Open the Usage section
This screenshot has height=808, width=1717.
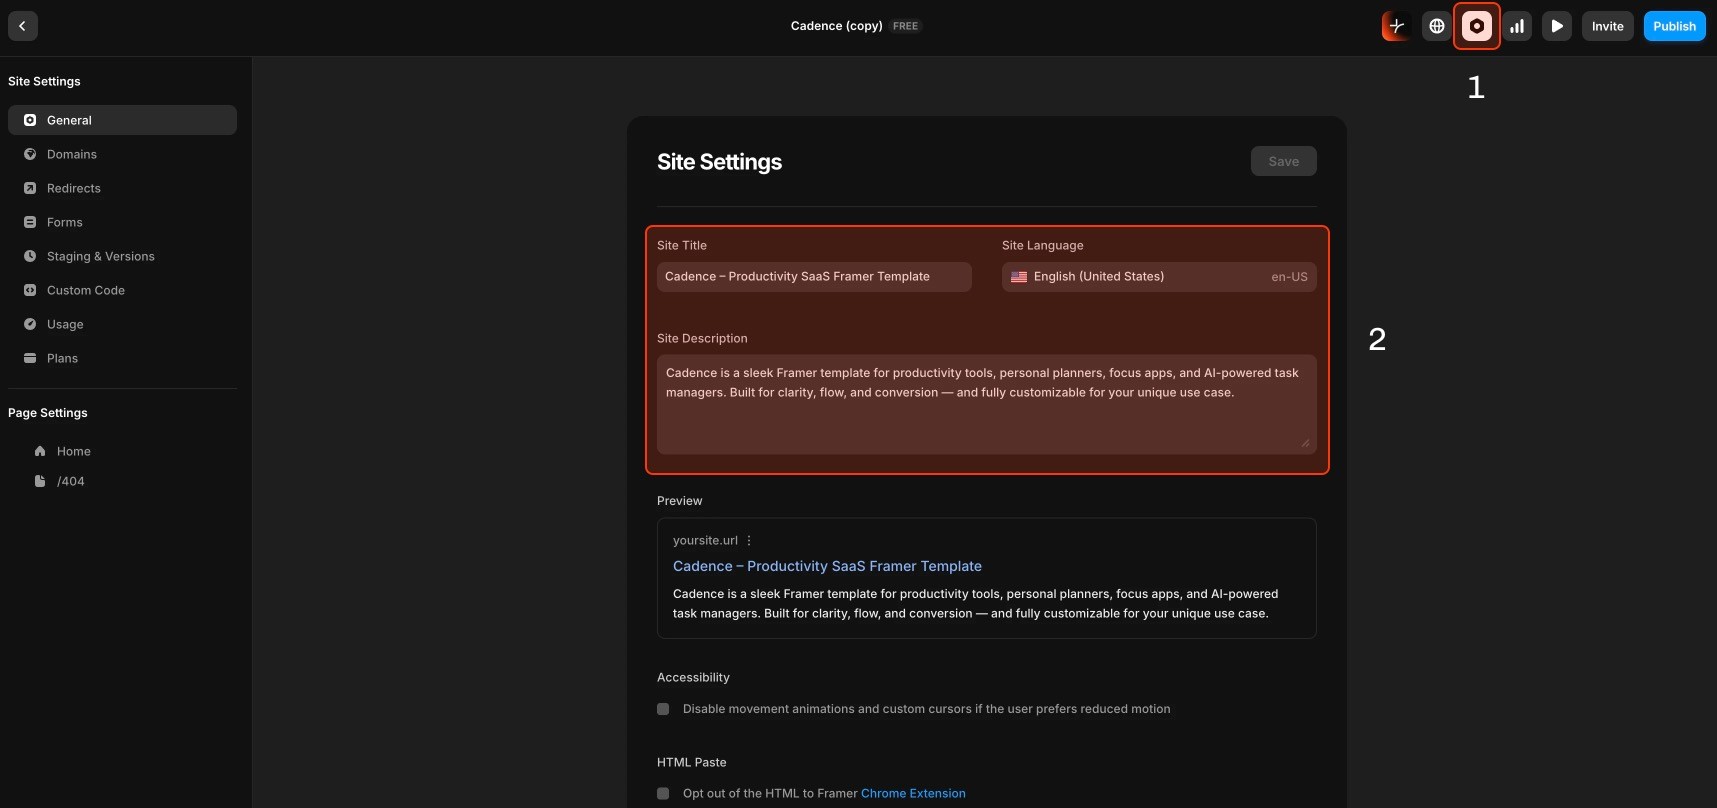(122, 324)
